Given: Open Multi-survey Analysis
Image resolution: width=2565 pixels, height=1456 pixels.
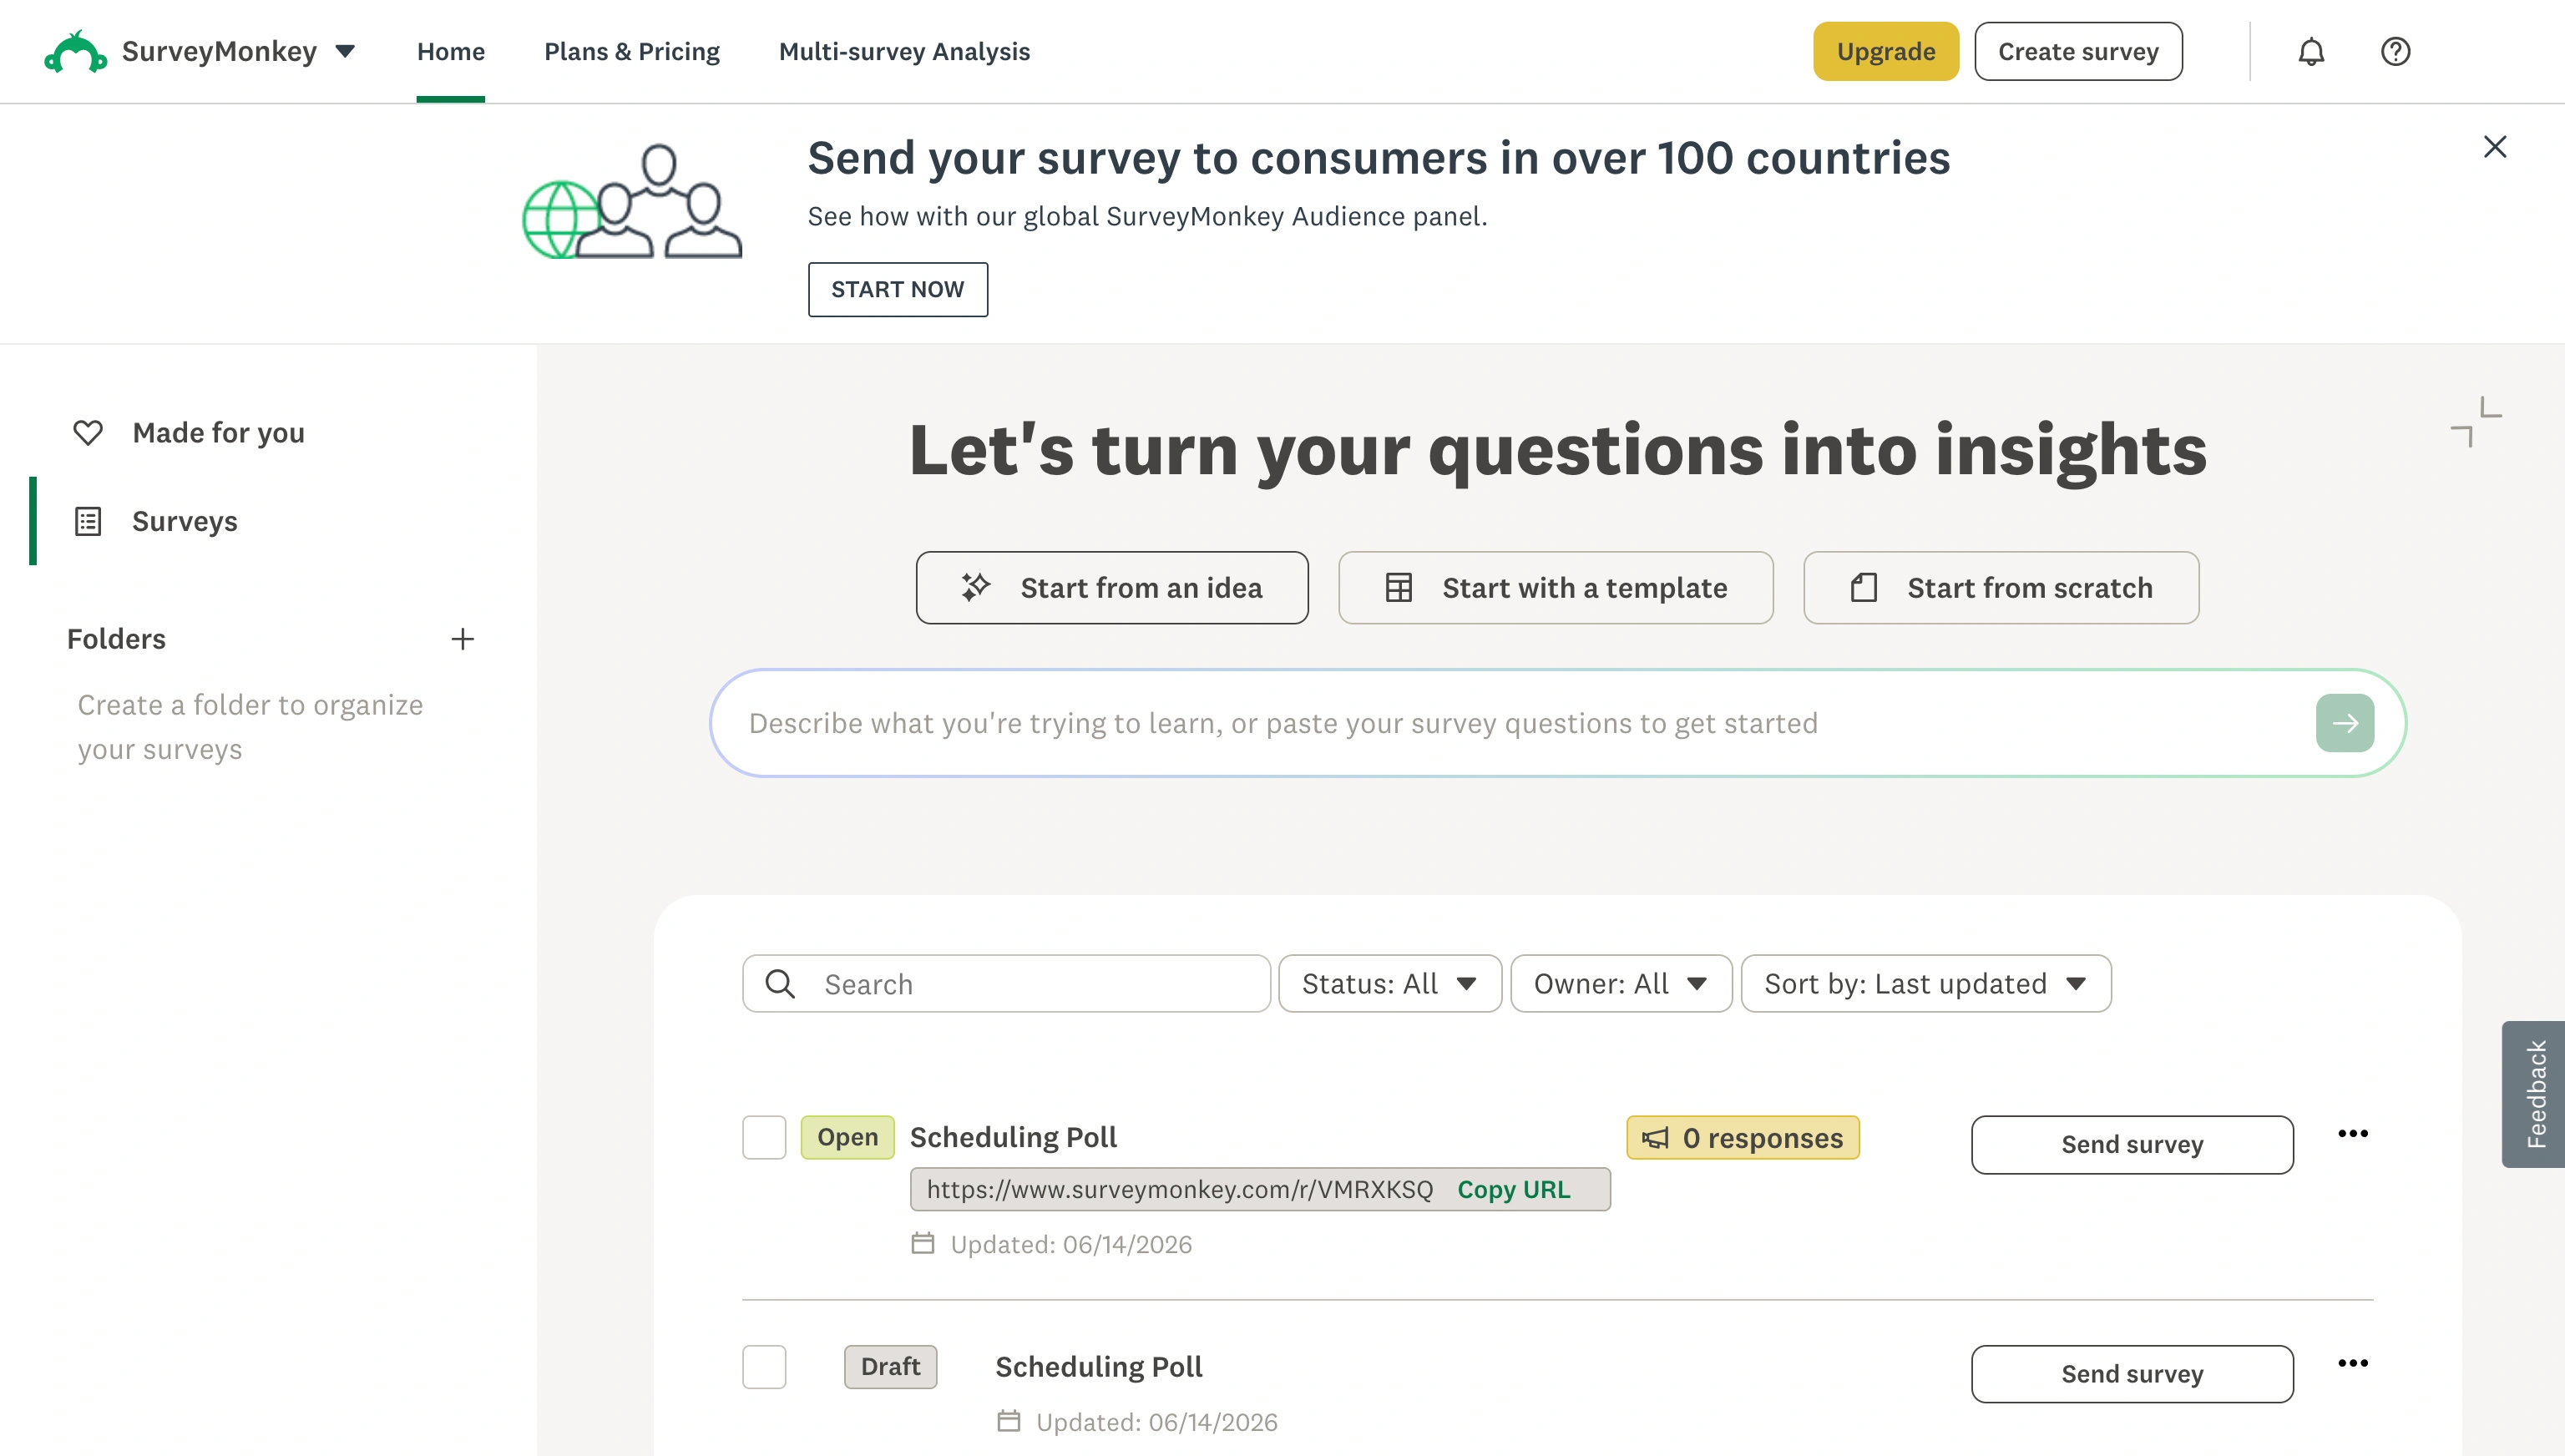Looking at the screenshot, I should click(904, 51).
